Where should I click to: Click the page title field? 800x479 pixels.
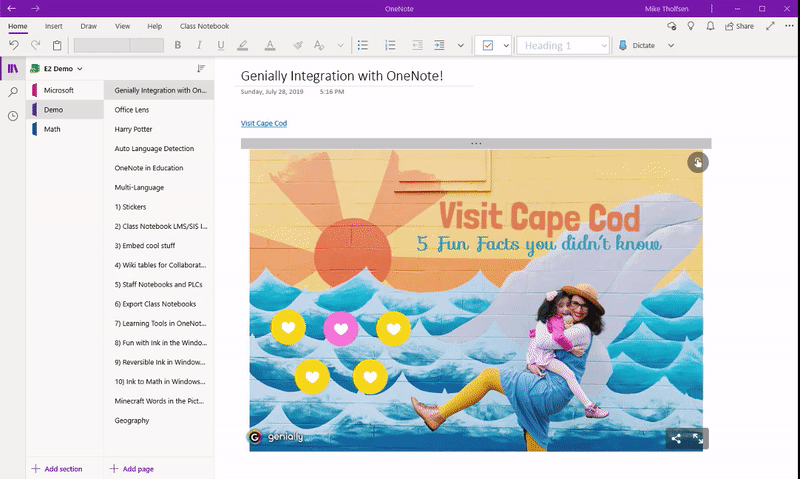(342, 76)
